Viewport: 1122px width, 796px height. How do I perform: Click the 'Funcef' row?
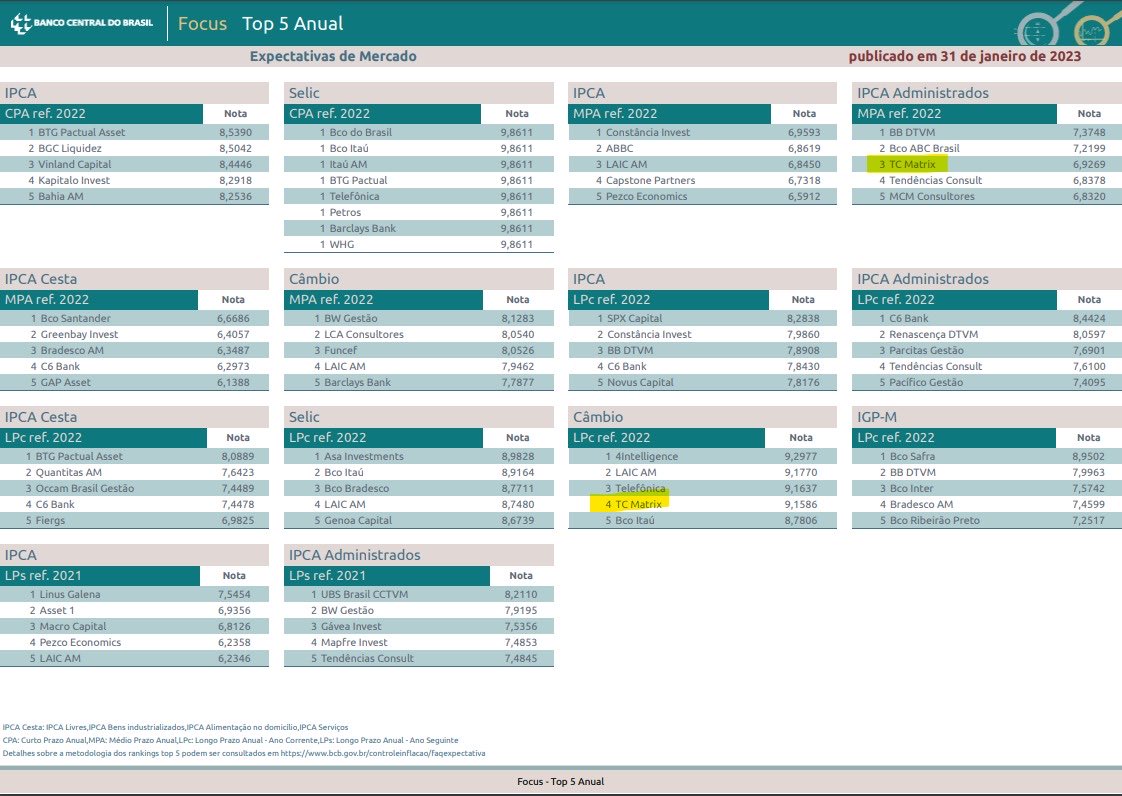tap(419, 350)
